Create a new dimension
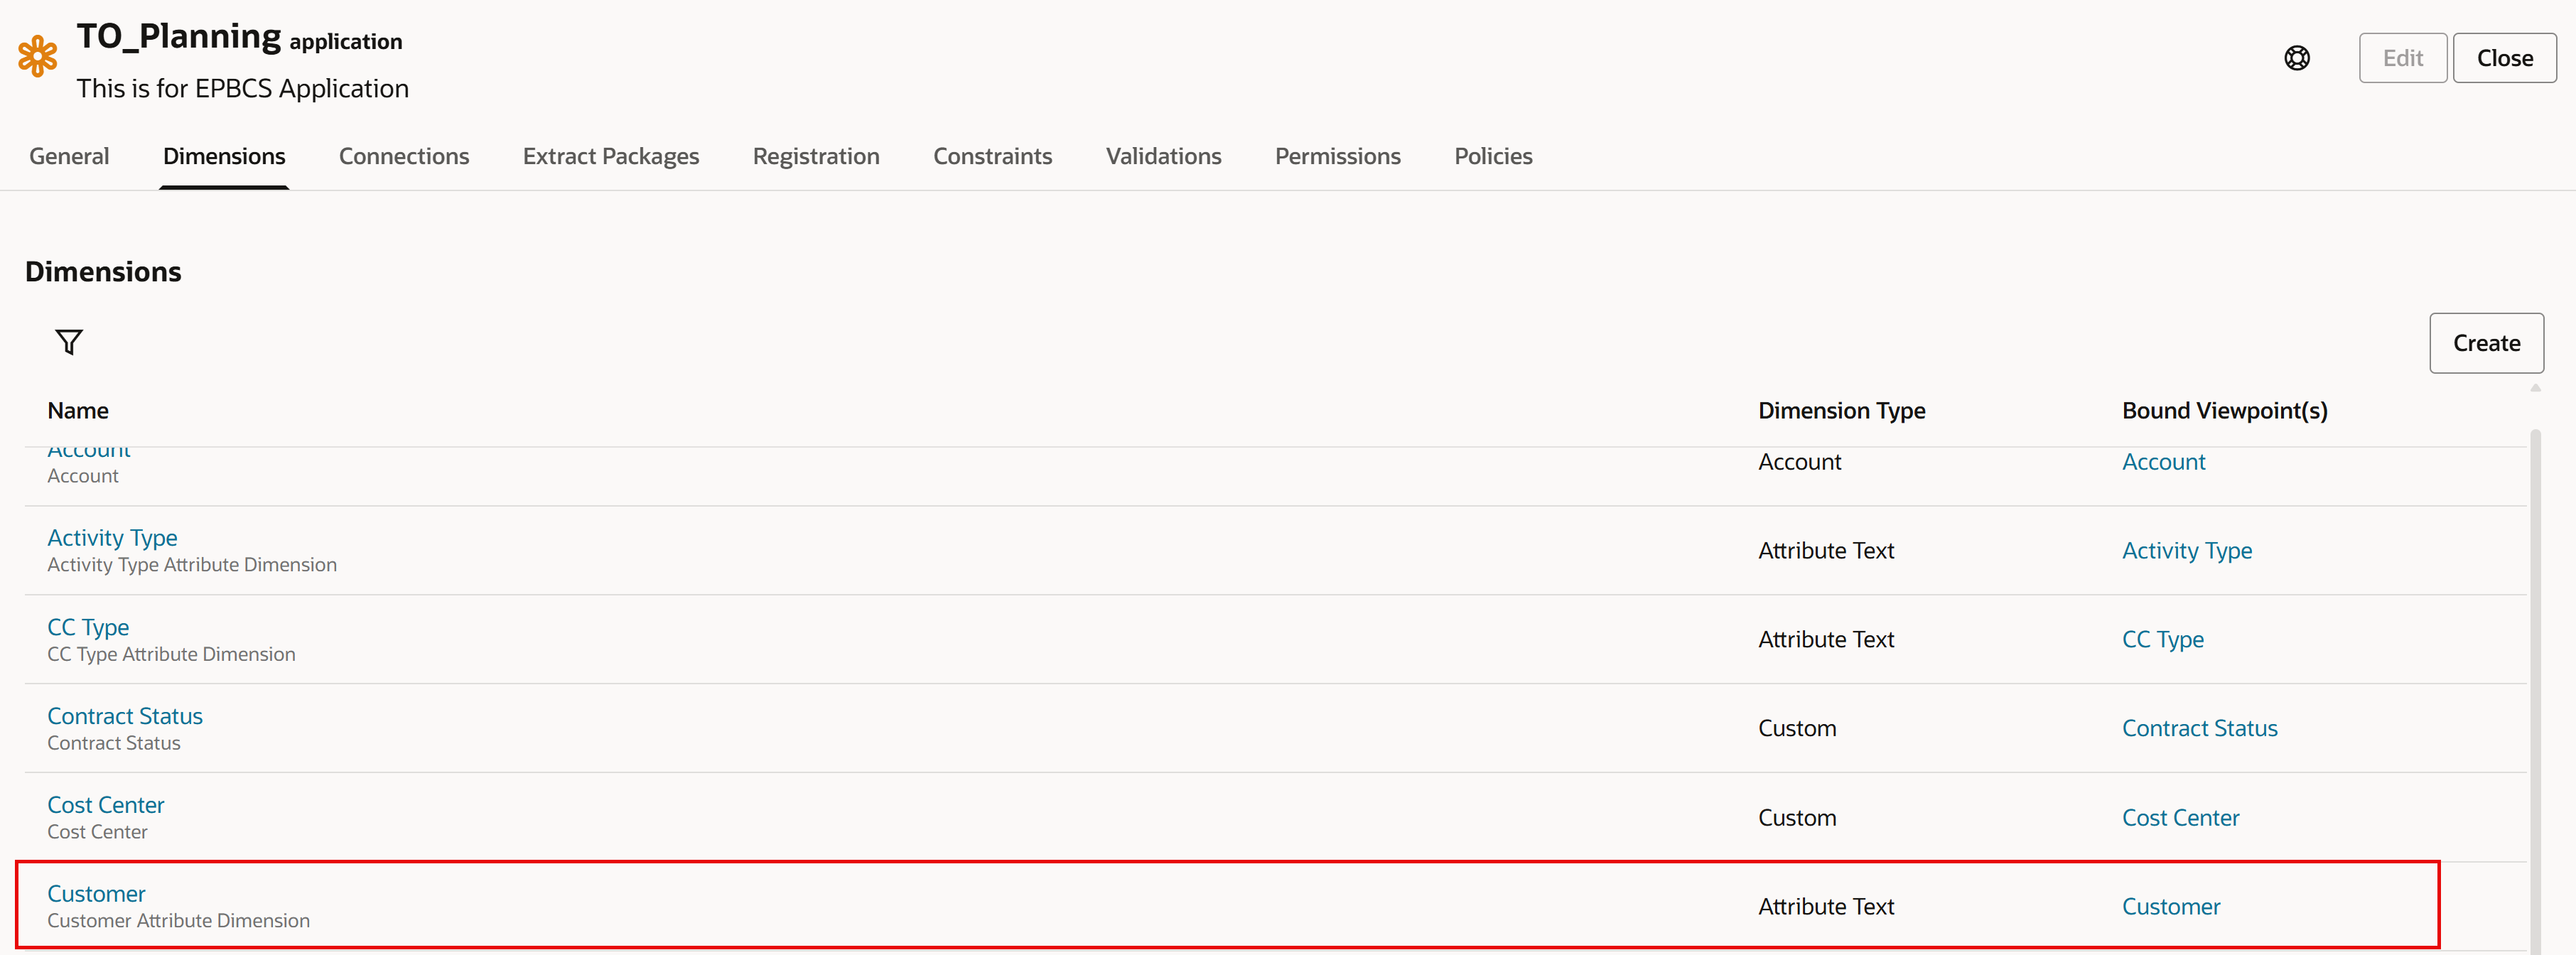This screenshot has height=955, width=2576. (2486, 343)
